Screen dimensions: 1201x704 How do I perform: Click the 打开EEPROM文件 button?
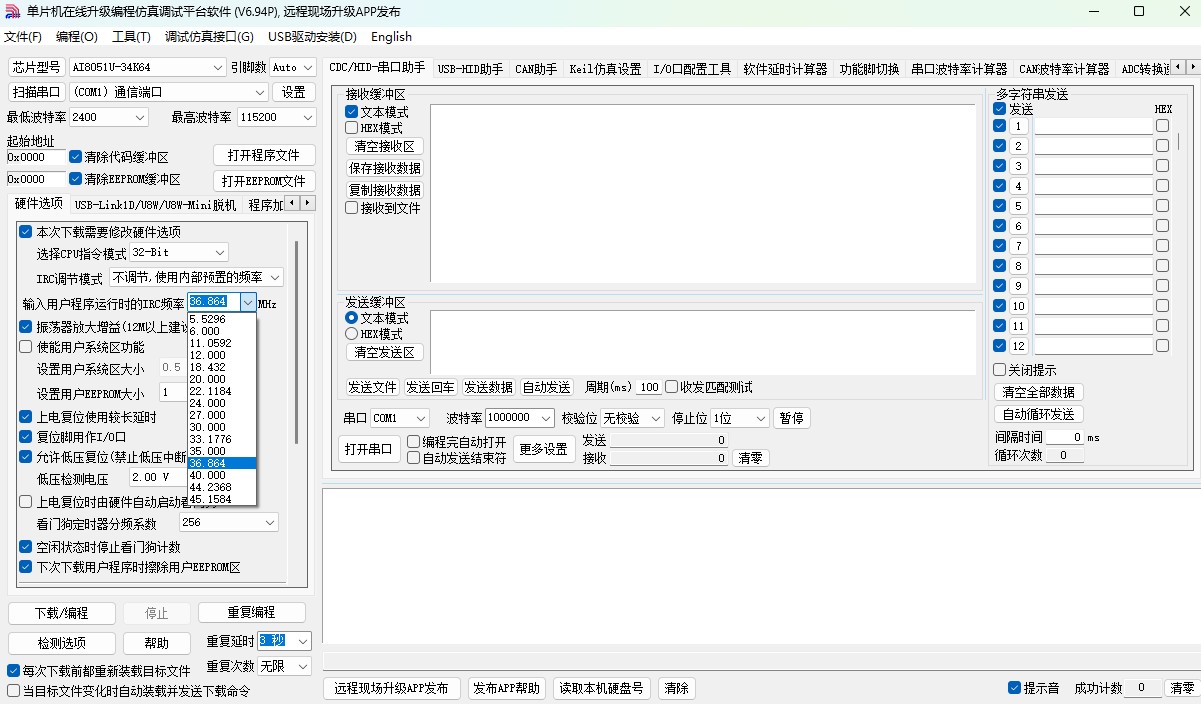[x=263, y=181]
